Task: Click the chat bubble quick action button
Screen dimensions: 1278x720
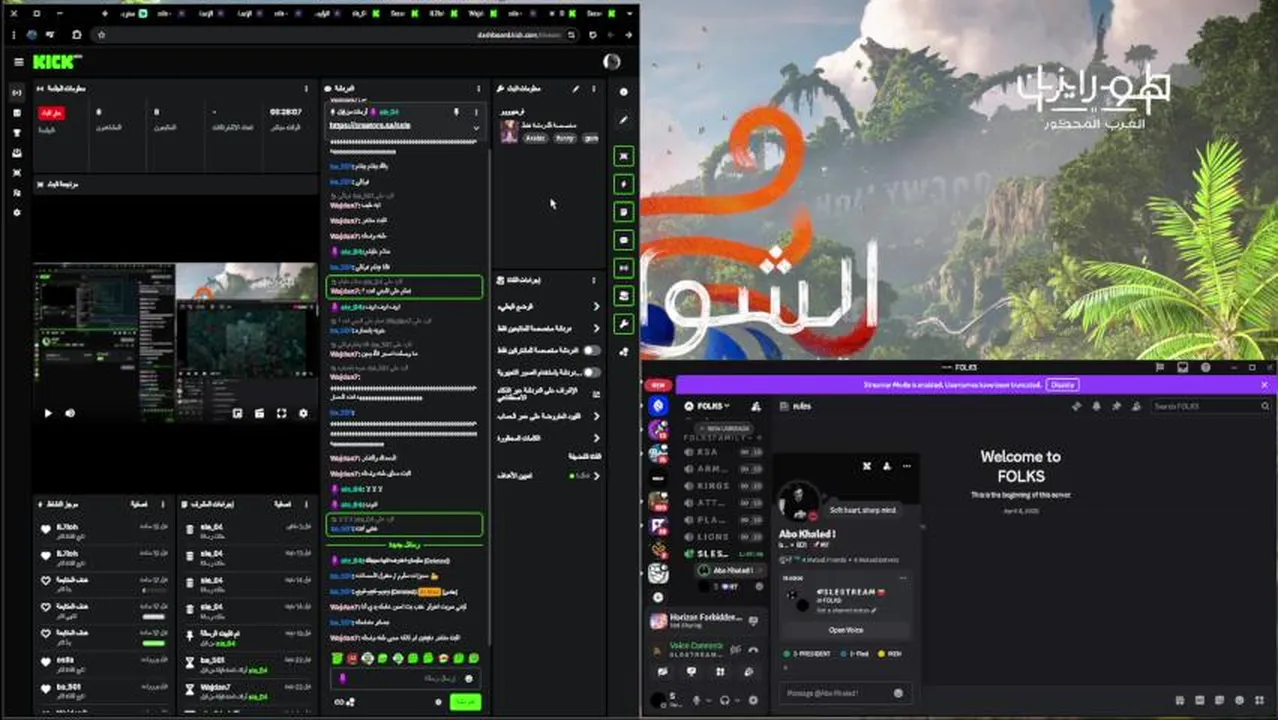Action: point(624,240)
